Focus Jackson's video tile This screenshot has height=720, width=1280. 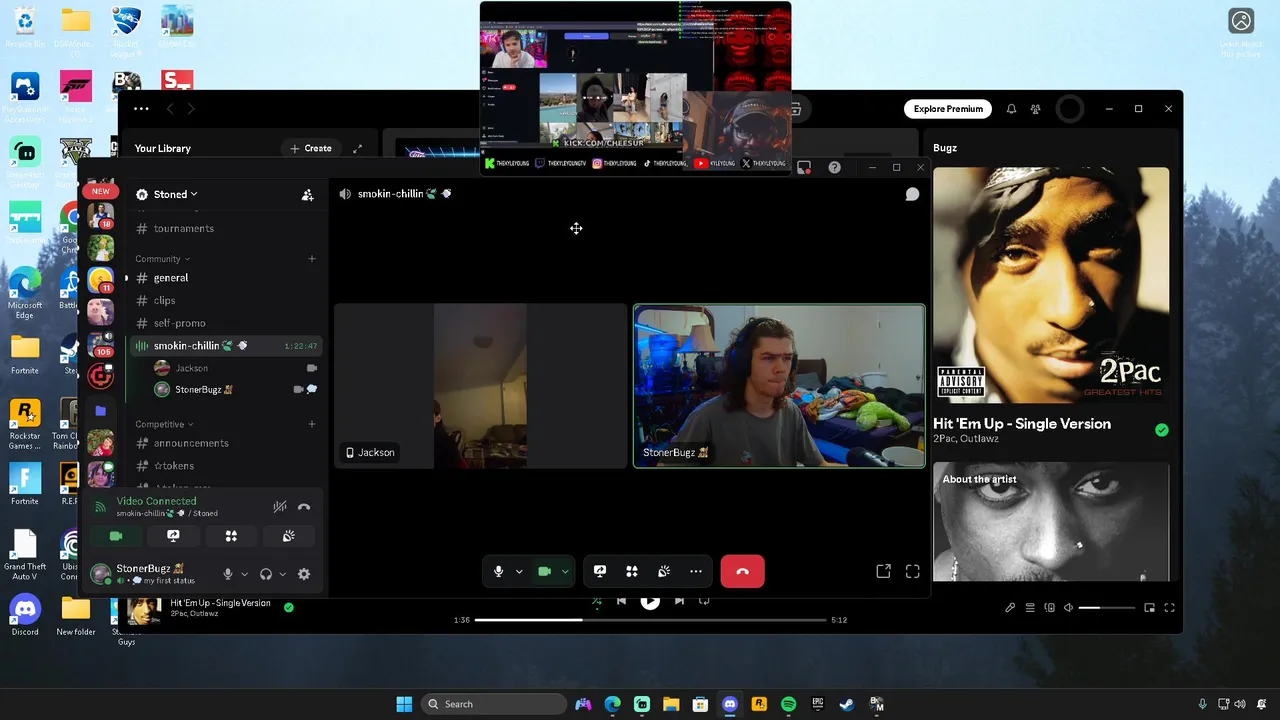click(x=480, y=386)
